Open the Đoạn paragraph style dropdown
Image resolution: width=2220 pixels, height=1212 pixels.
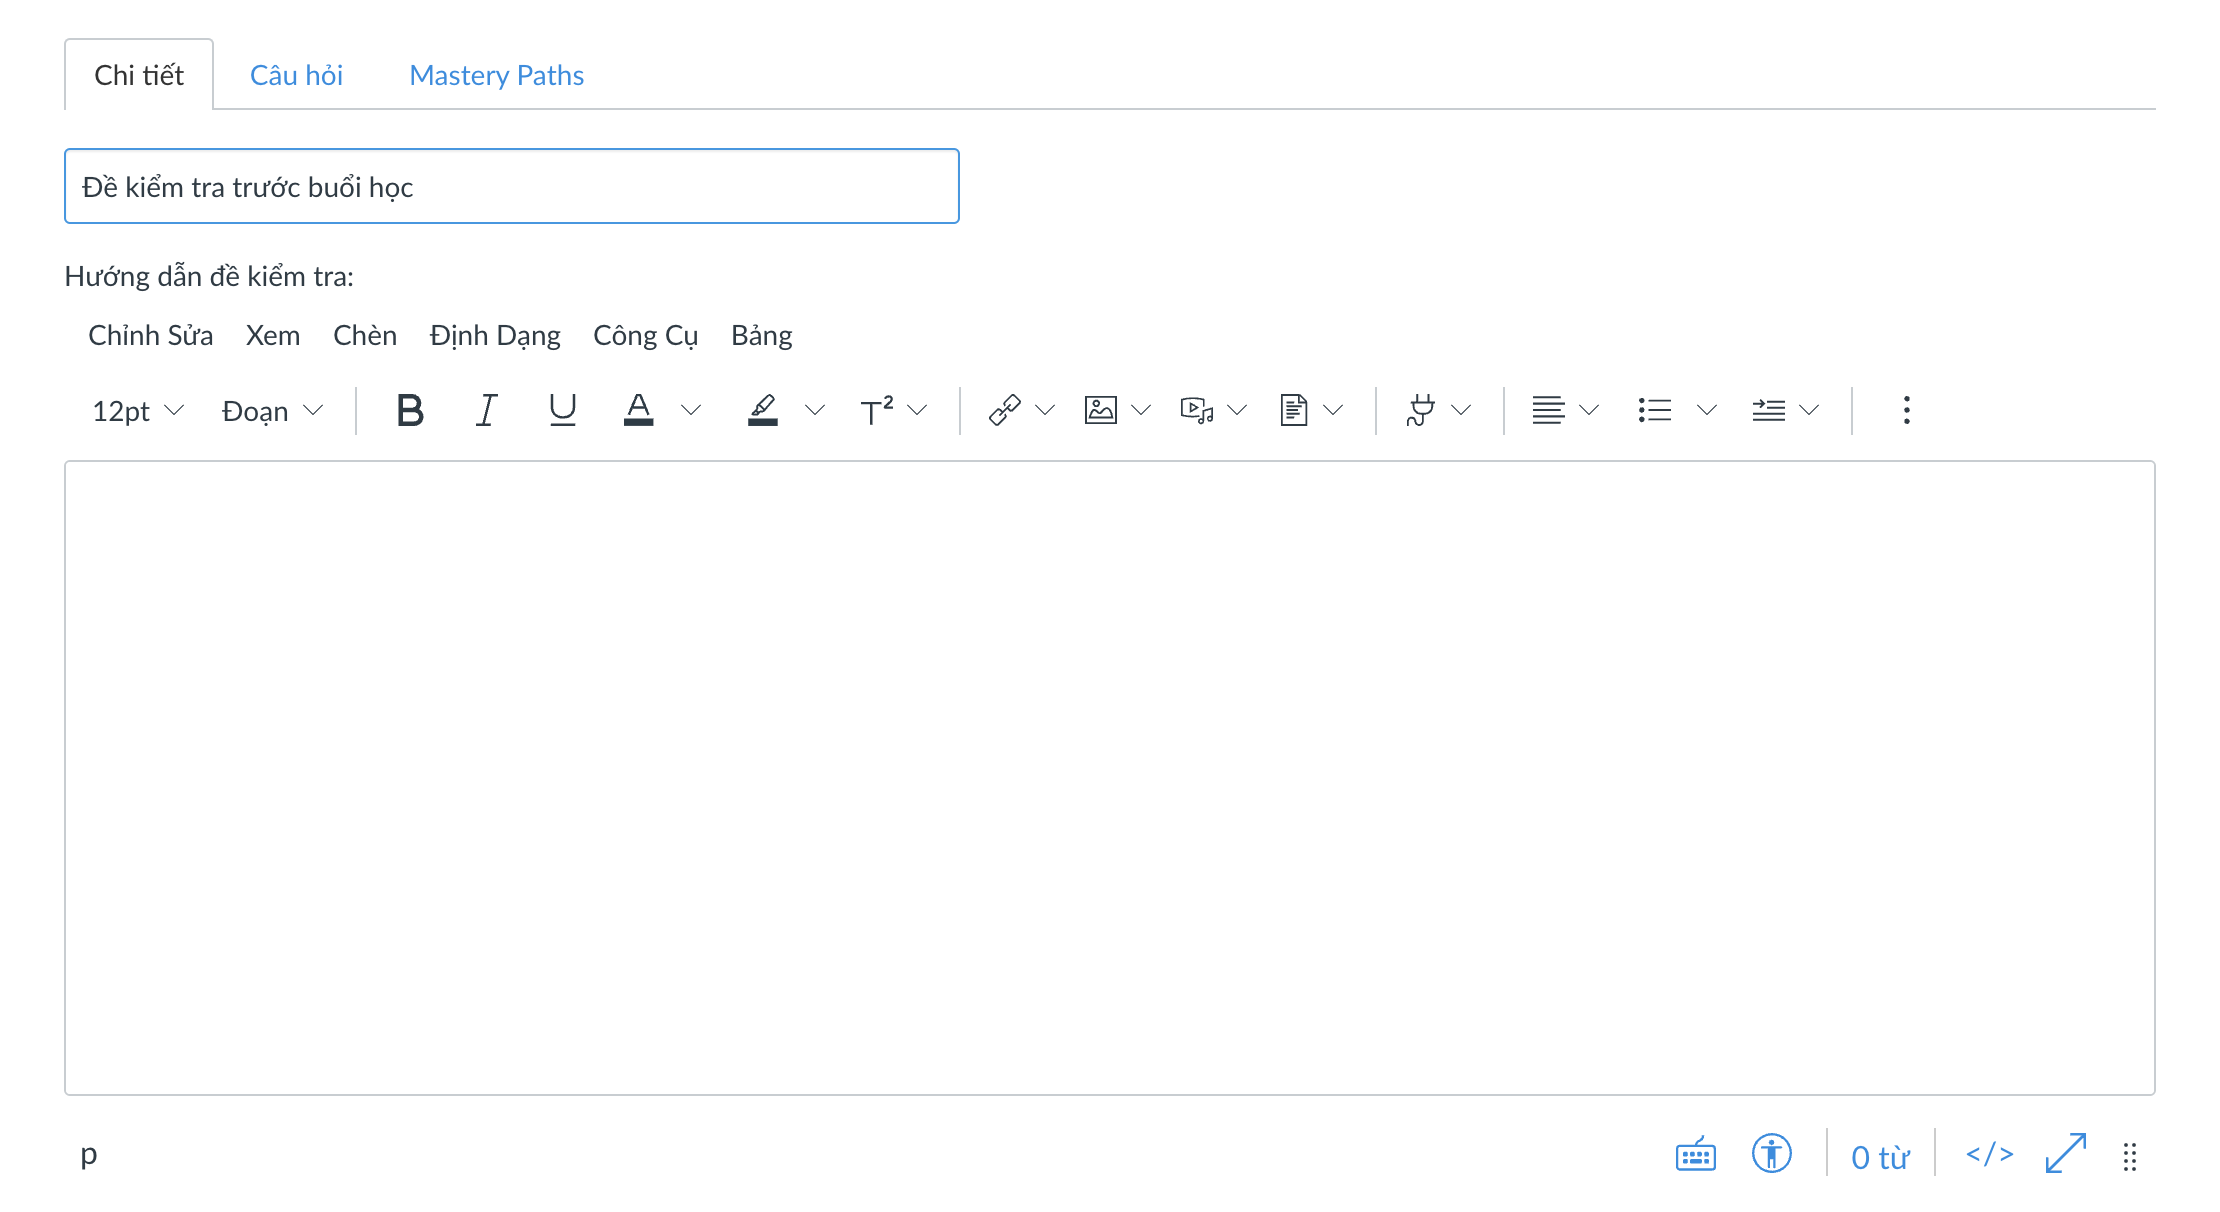pyautogui.click(x=272, y=411)
